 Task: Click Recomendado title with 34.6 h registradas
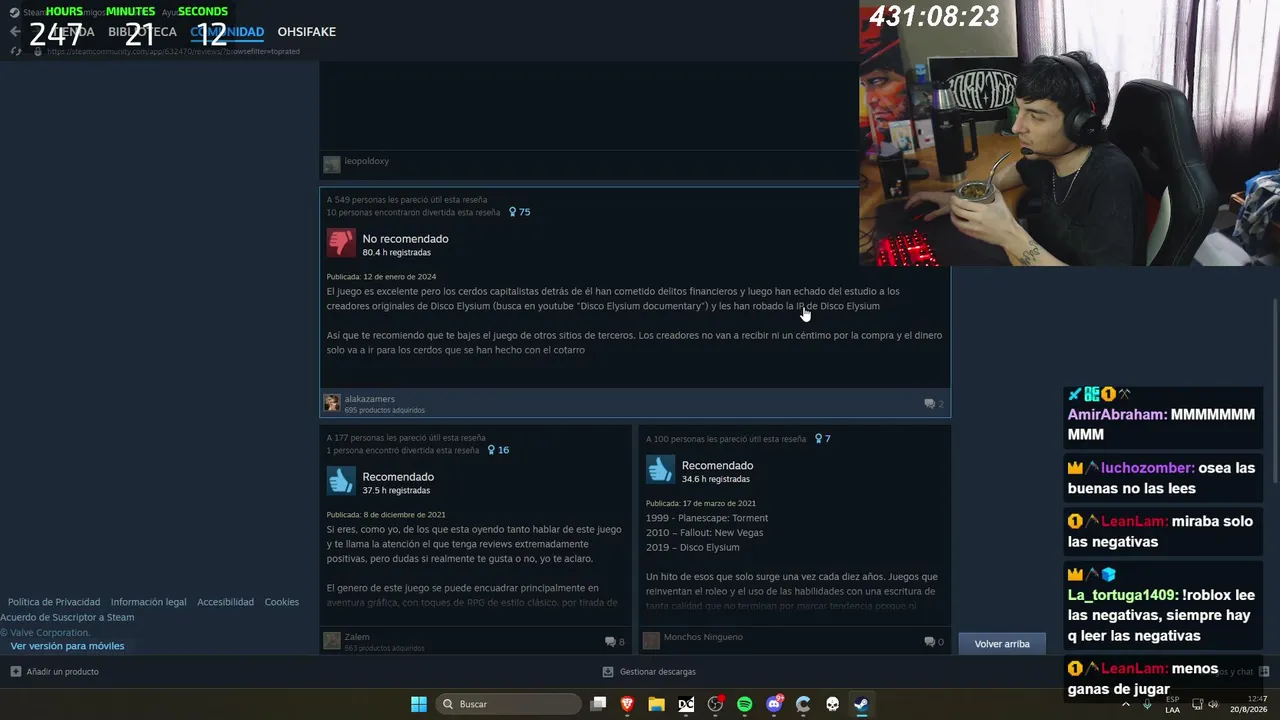(x=717, y=466)
